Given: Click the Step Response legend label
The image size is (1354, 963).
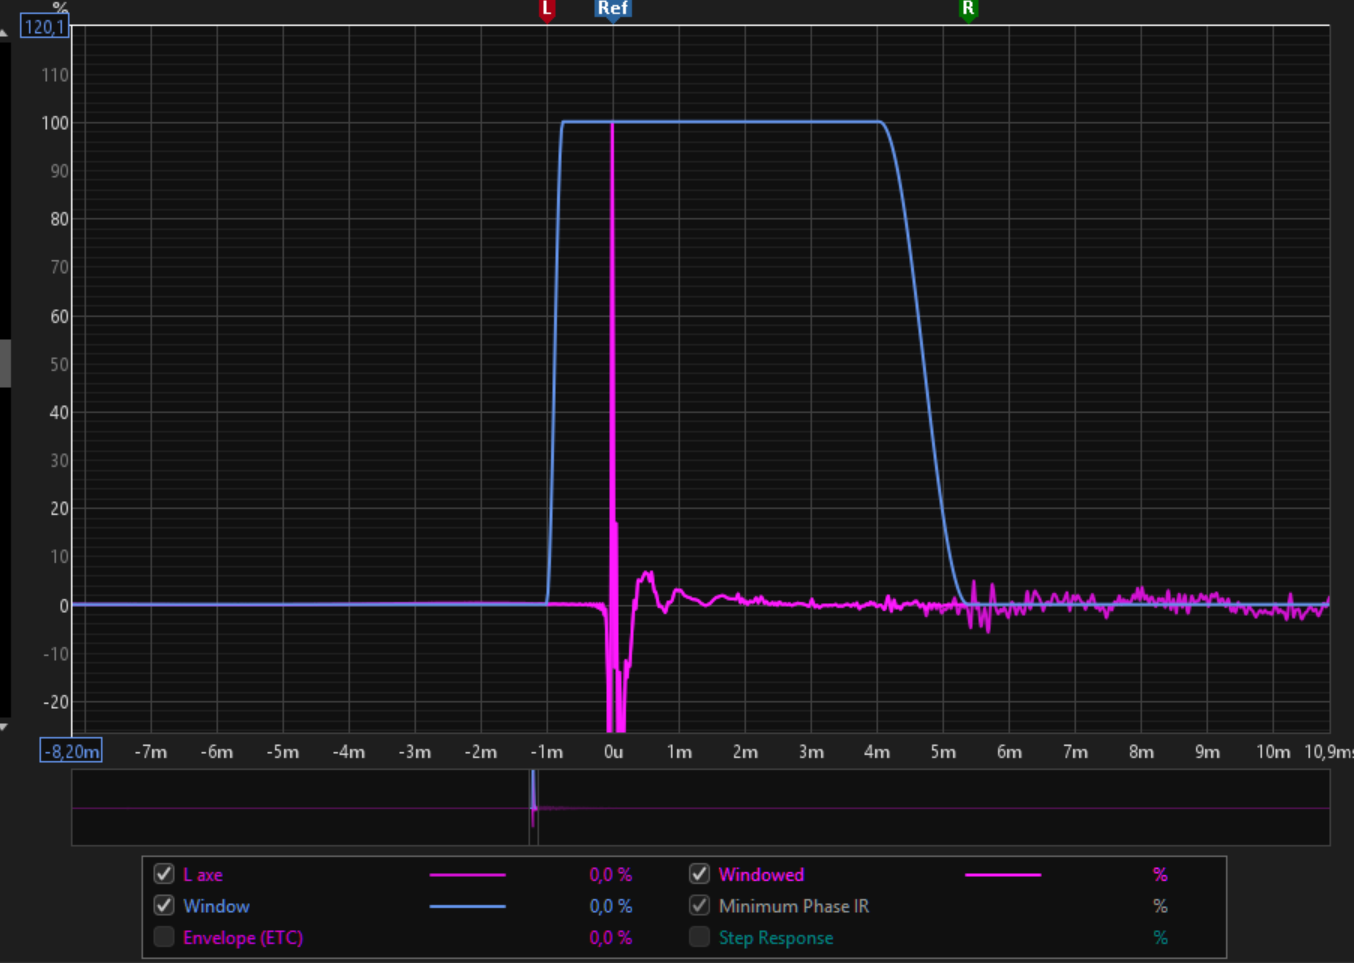Looking at the screenshot, I should (775, 938).
